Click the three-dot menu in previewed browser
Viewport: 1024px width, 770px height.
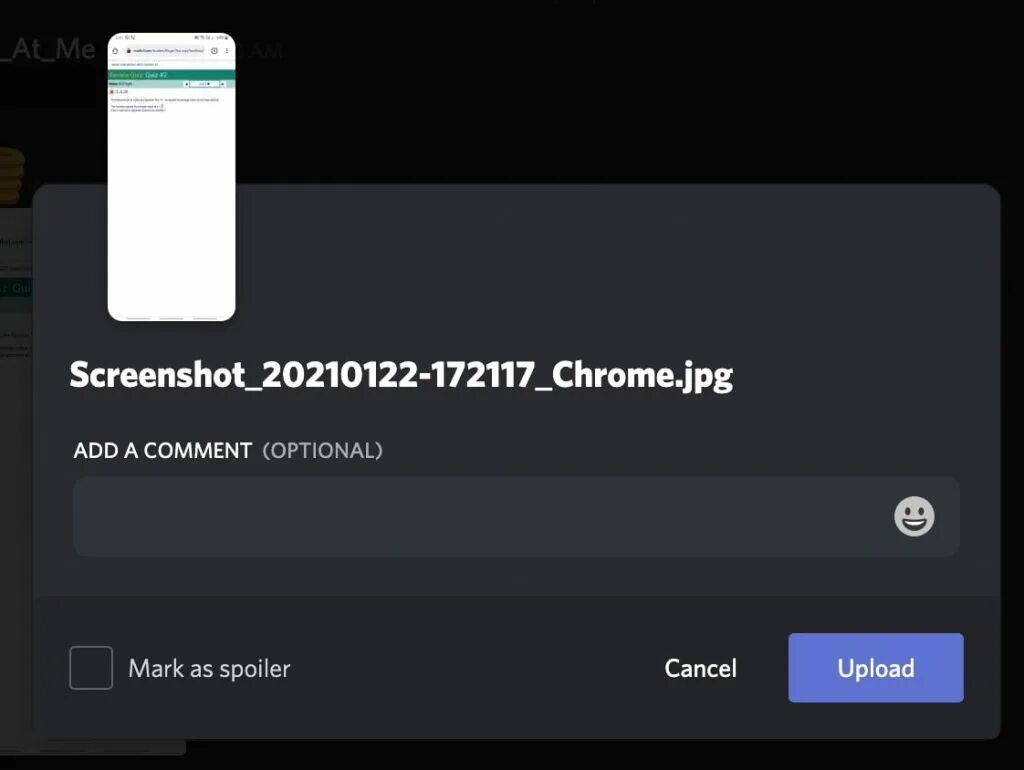pos(227,51)
